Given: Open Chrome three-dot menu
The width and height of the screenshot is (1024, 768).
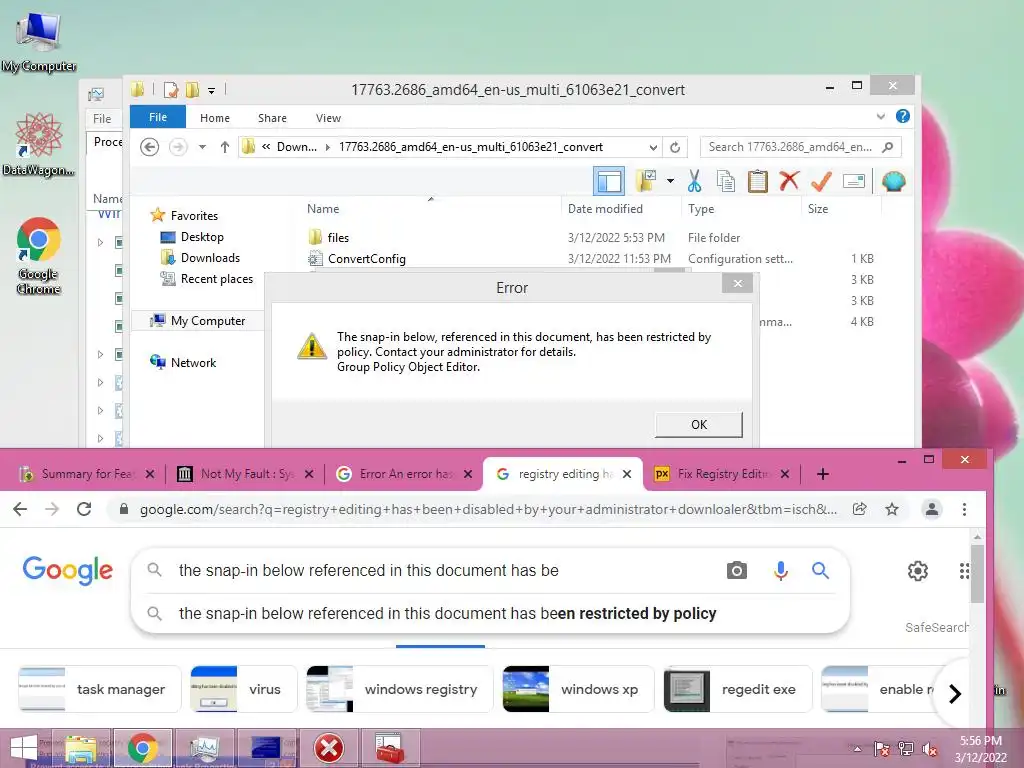Looking at the screenshot, I should [964, 509].
